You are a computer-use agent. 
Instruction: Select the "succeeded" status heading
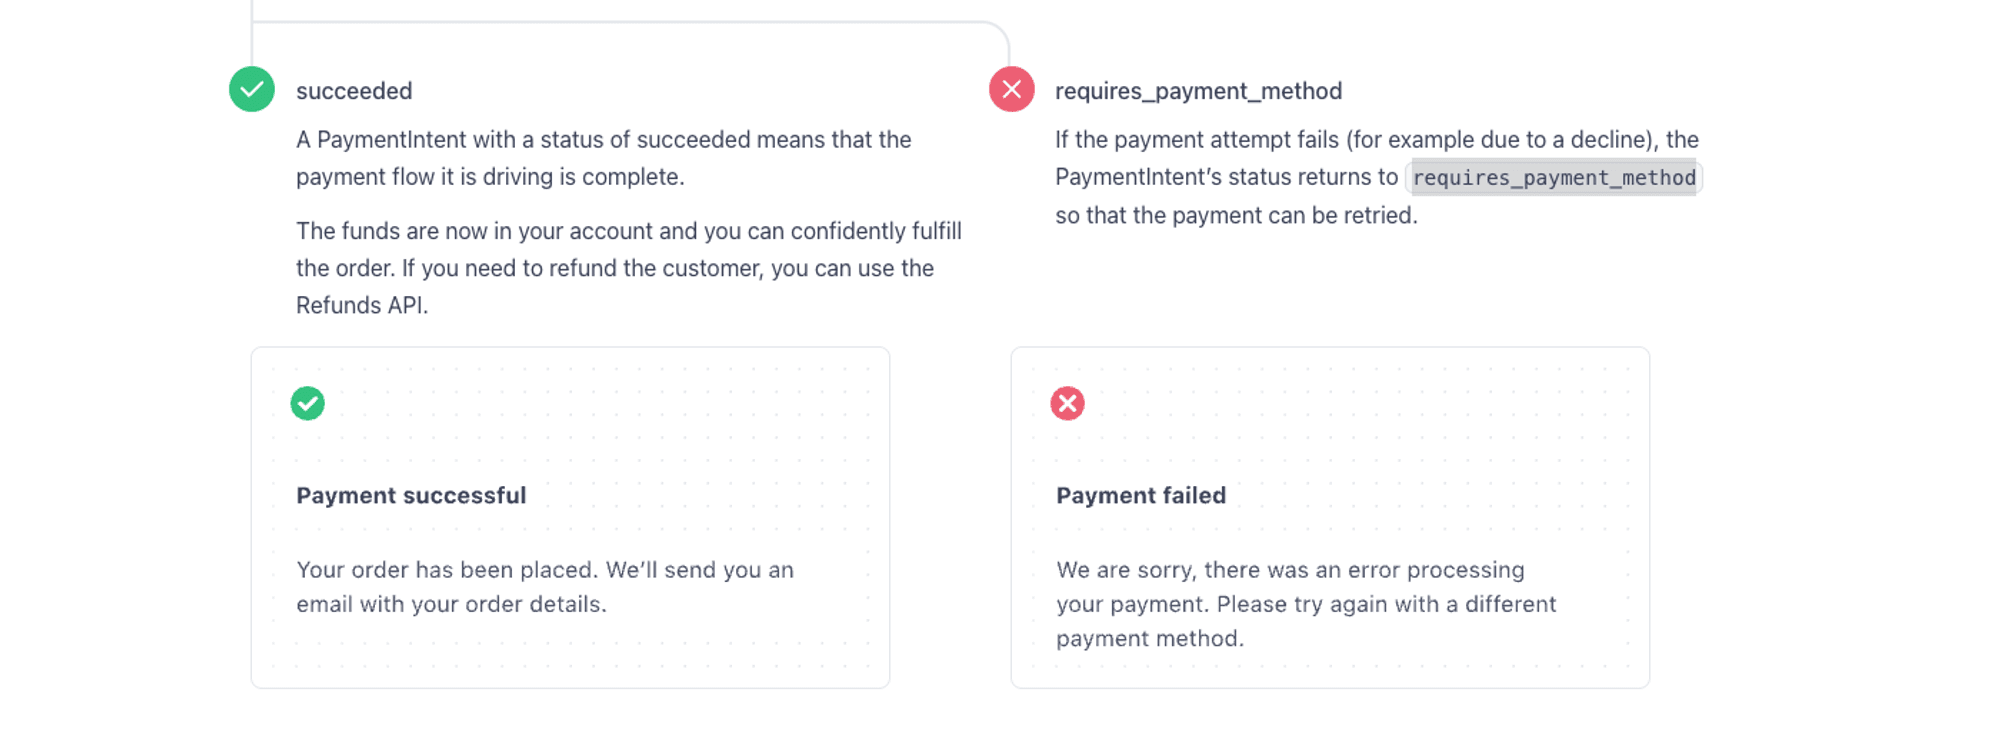(354, 91)
